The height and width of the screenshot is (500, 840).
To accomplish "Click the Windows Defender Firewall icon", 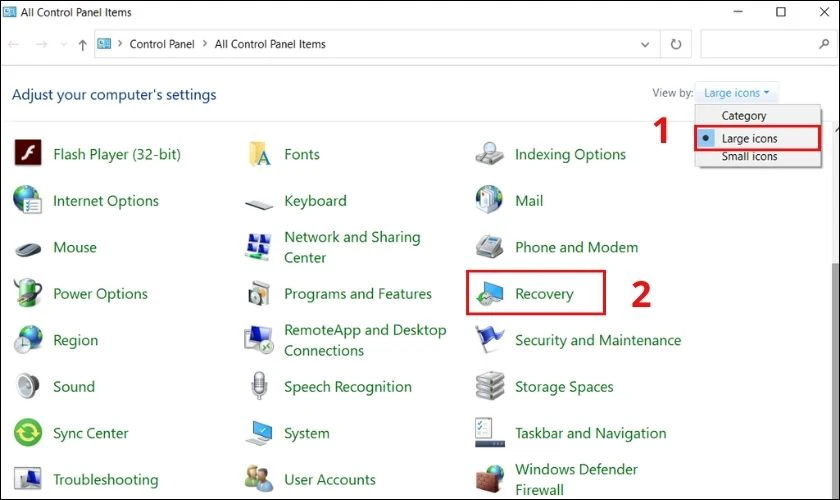I will coord(489,479).
